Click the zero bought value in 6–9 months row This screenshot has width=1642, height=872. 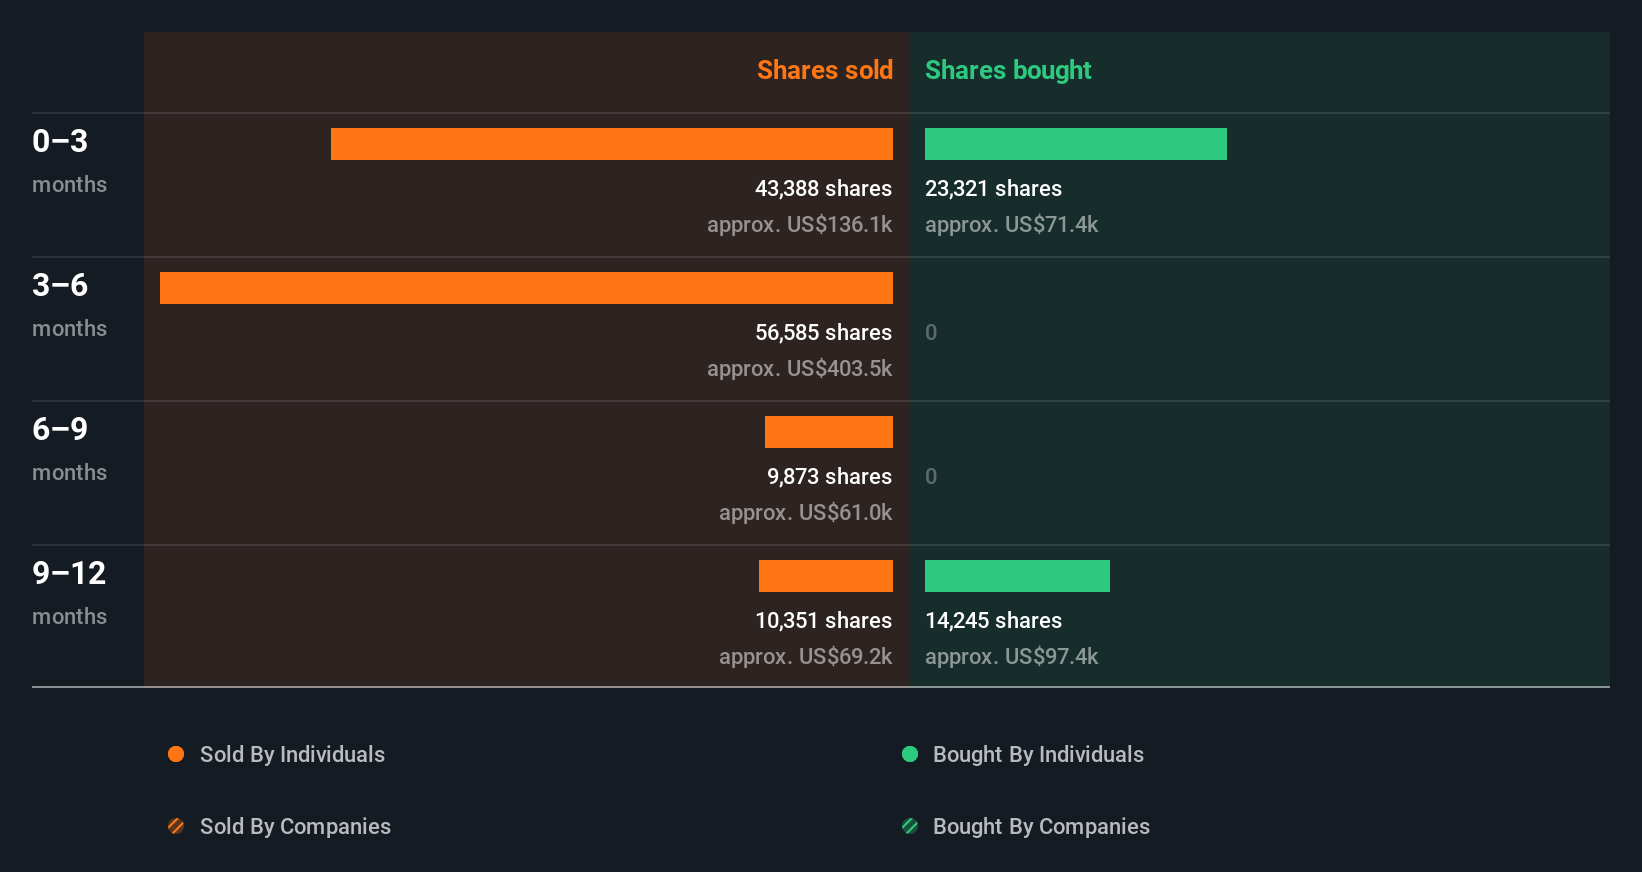(931, 477)
